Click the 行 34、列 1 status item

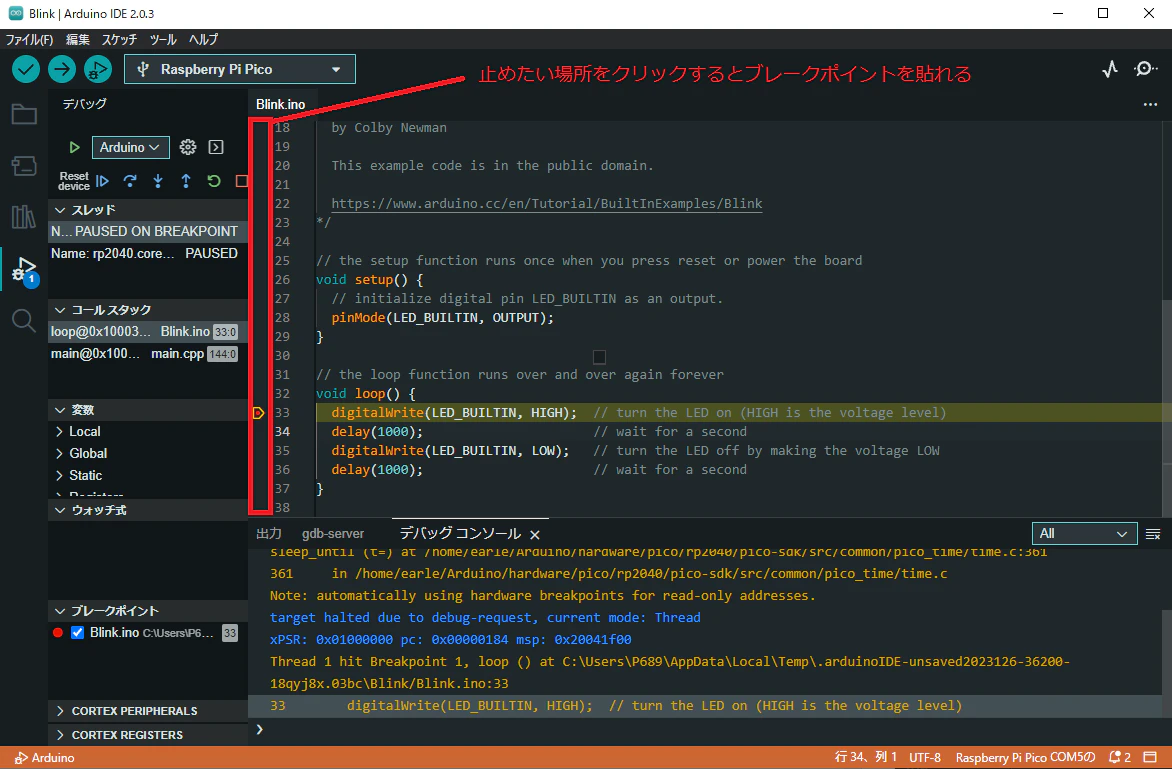866,758
